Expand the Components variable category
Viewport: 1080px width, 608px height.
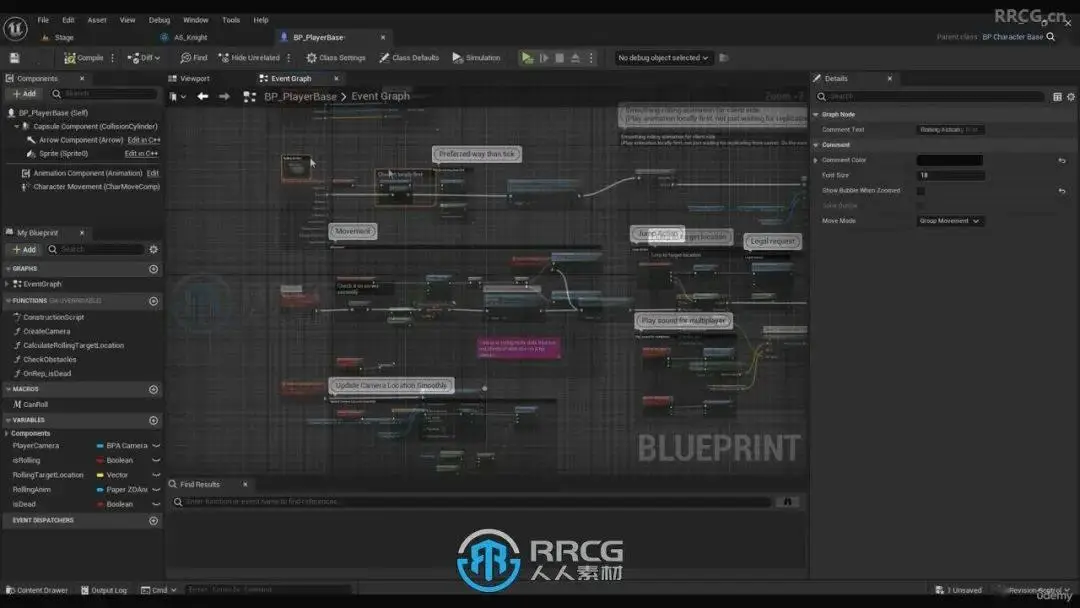click(7, 433)
